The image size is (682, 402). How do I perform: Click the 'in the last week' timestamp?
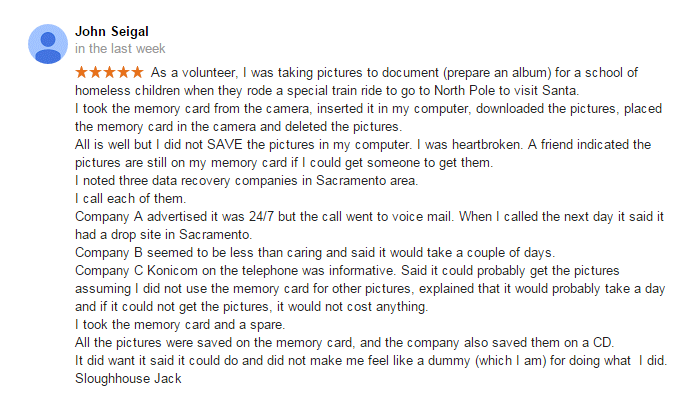pos(120,48)
